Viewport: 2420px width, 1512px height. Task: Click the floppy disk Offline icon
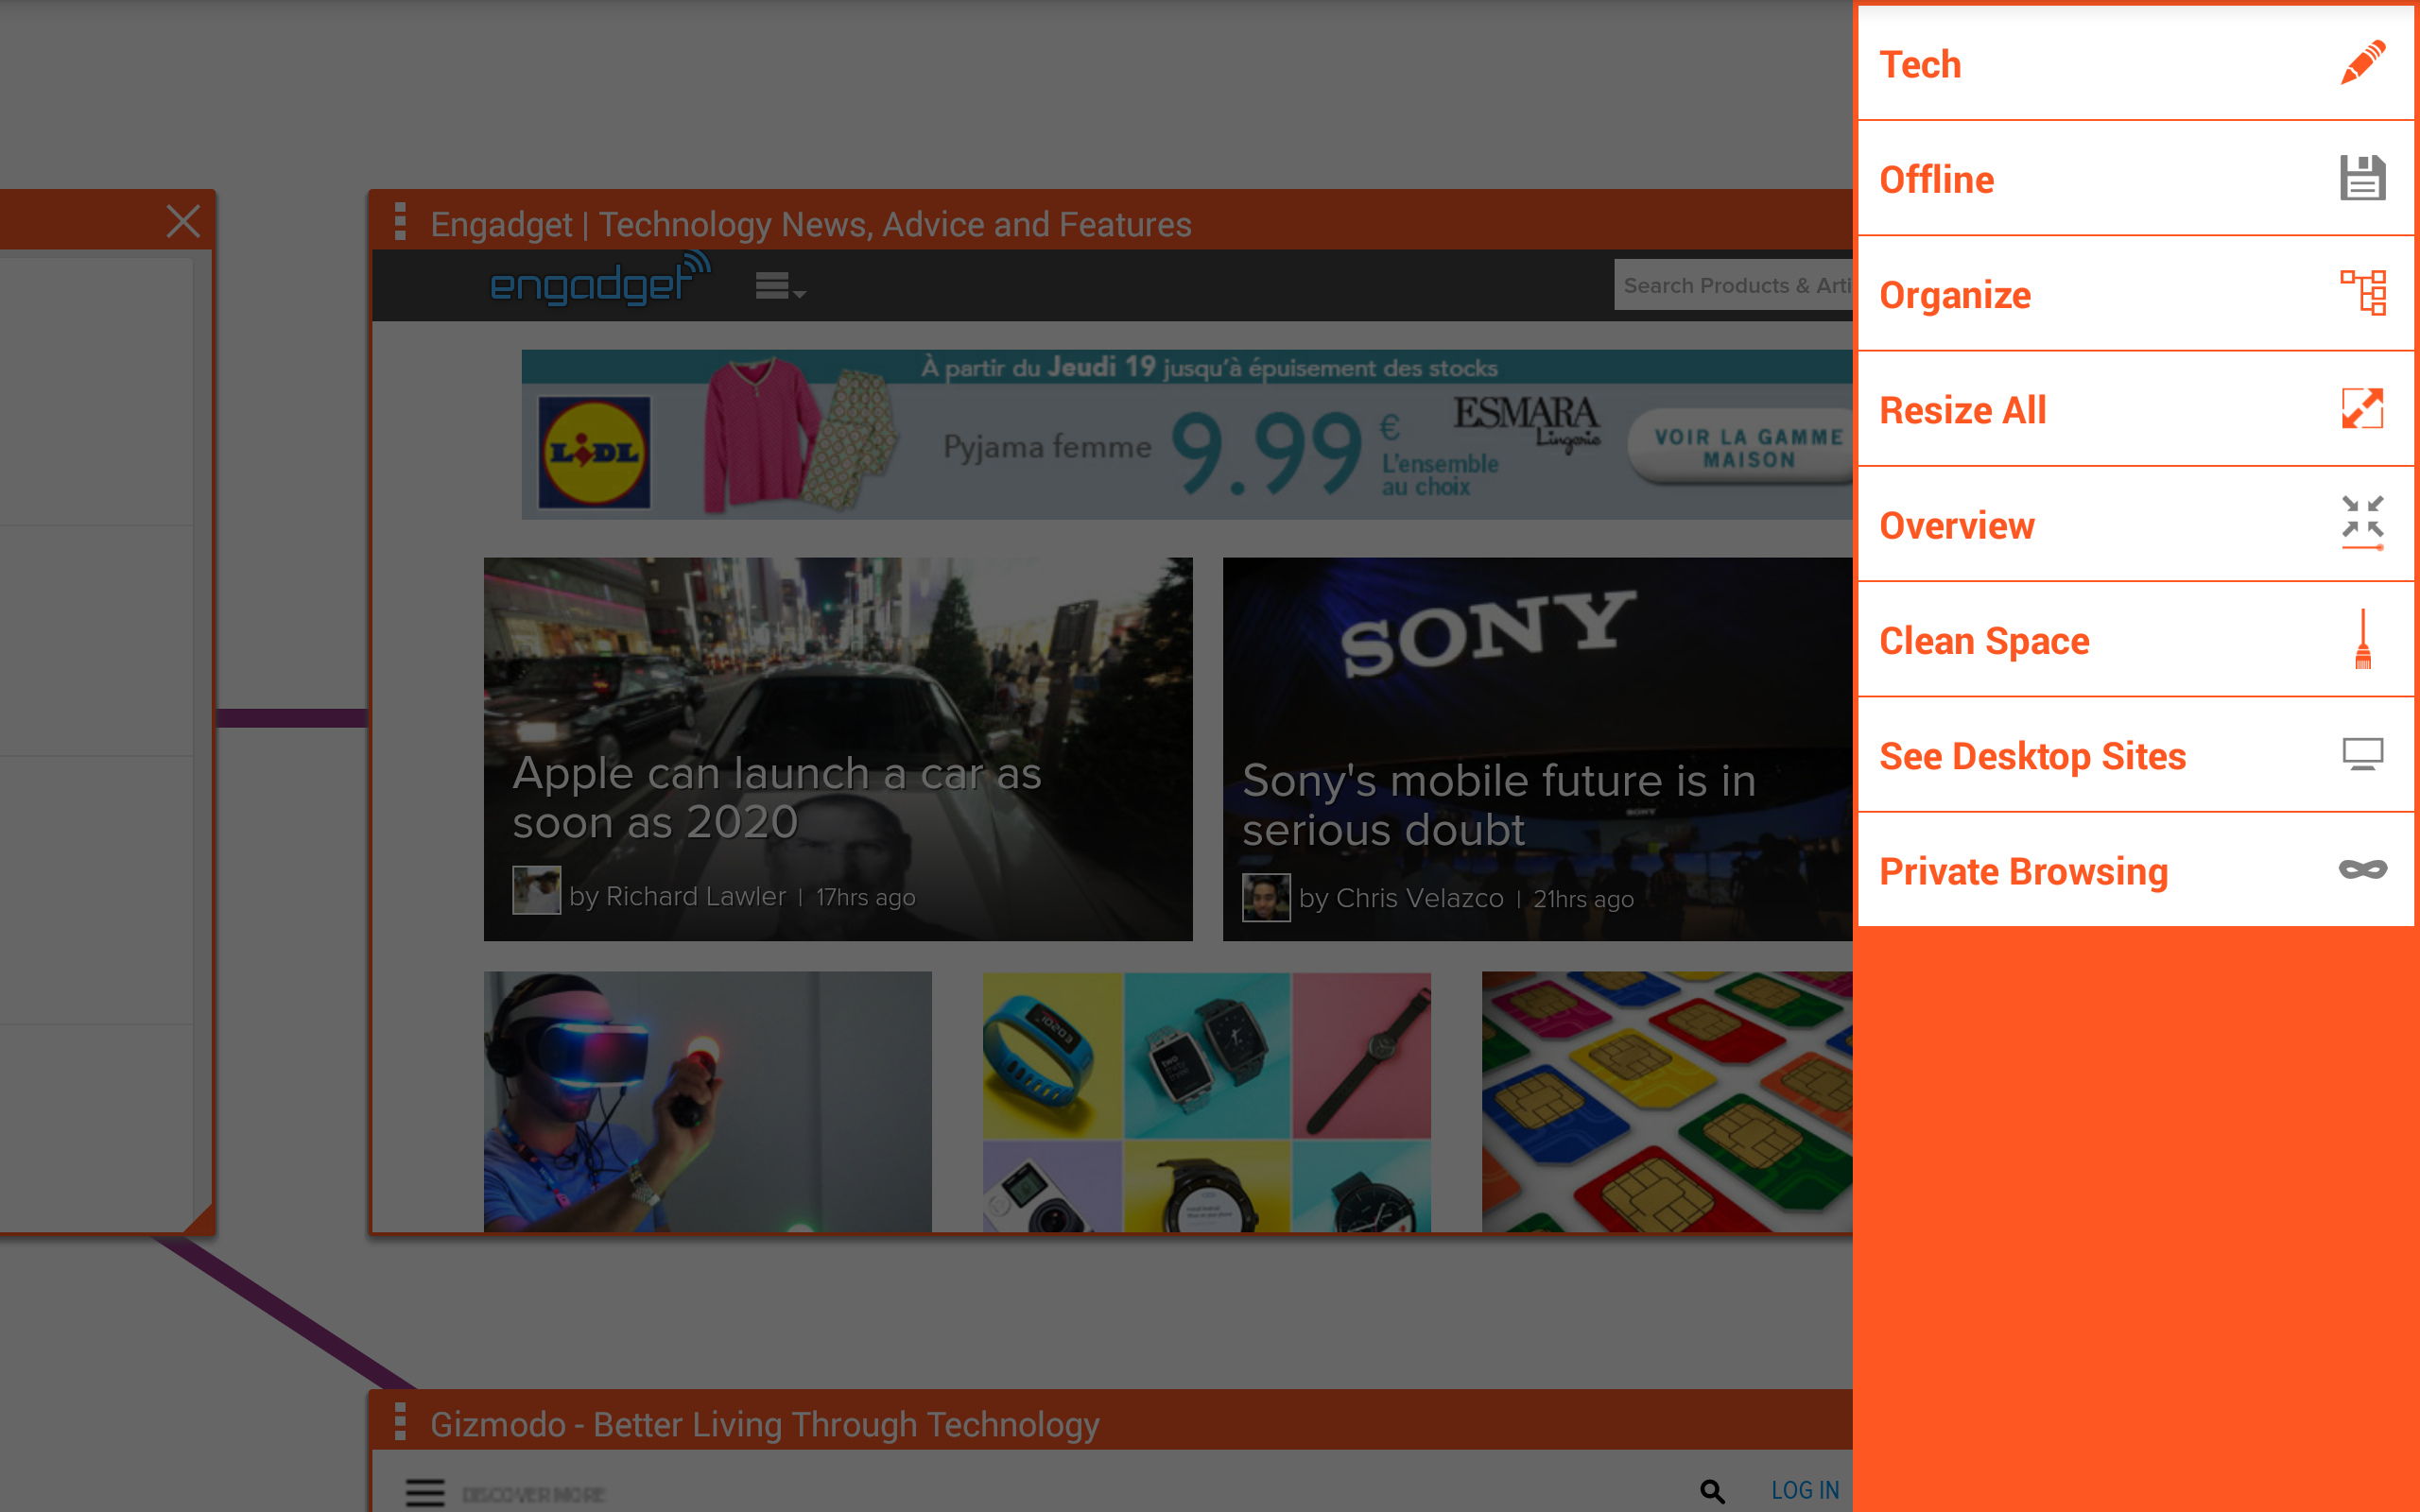point(2362,179)
